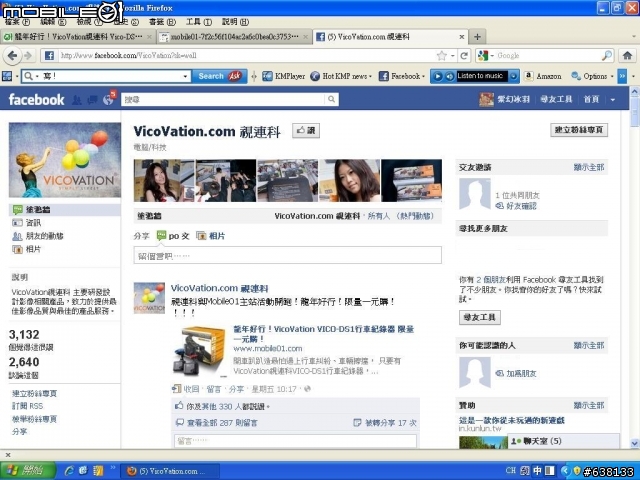
Task: Open first woman photo in page photo strip
Action: tap(164, 180)
